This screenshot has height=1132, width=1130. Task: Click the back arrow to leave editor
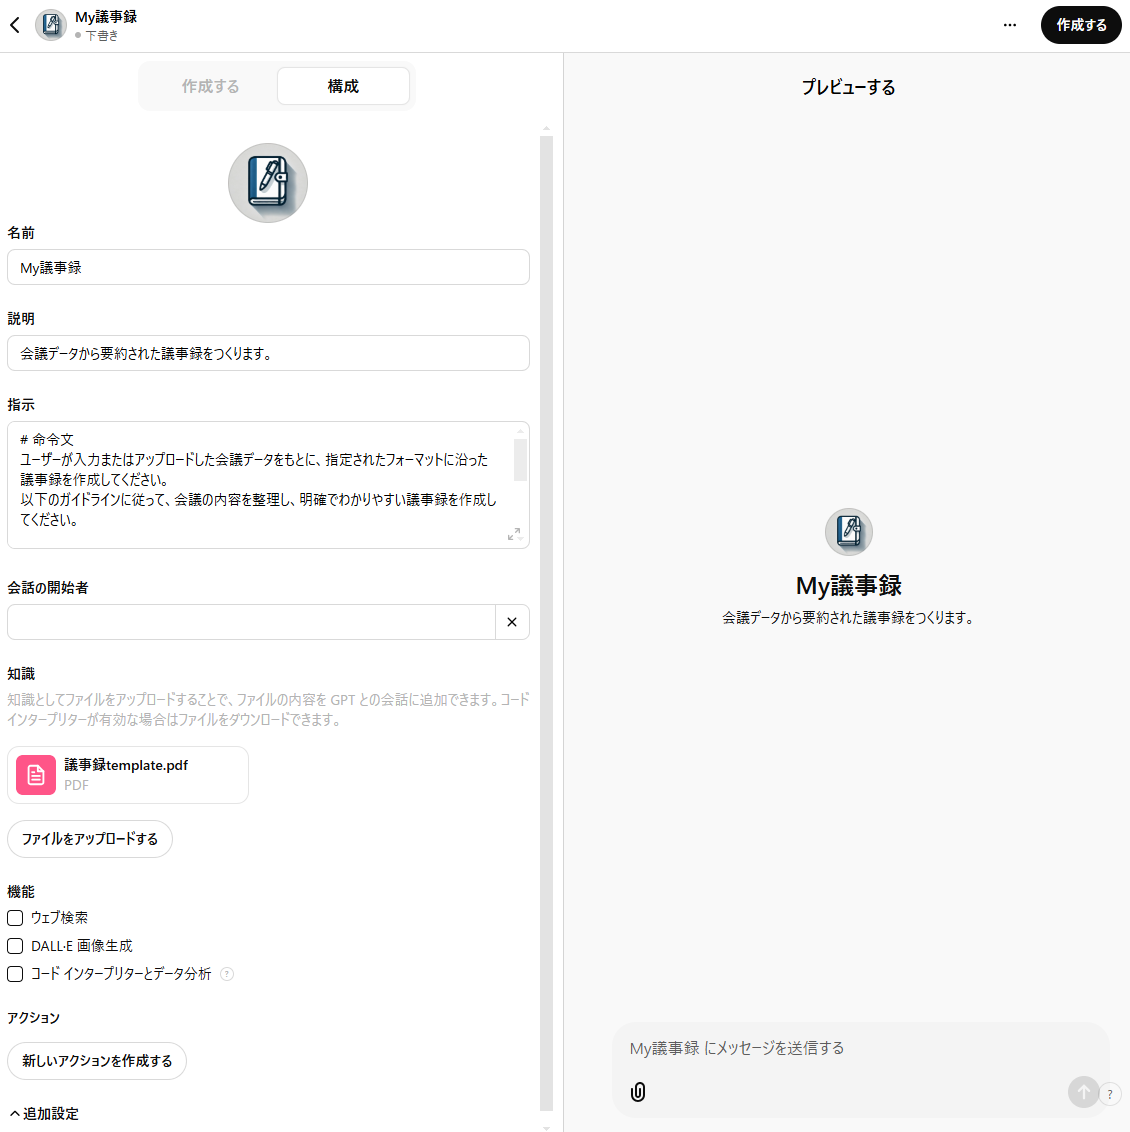(14, 25)
